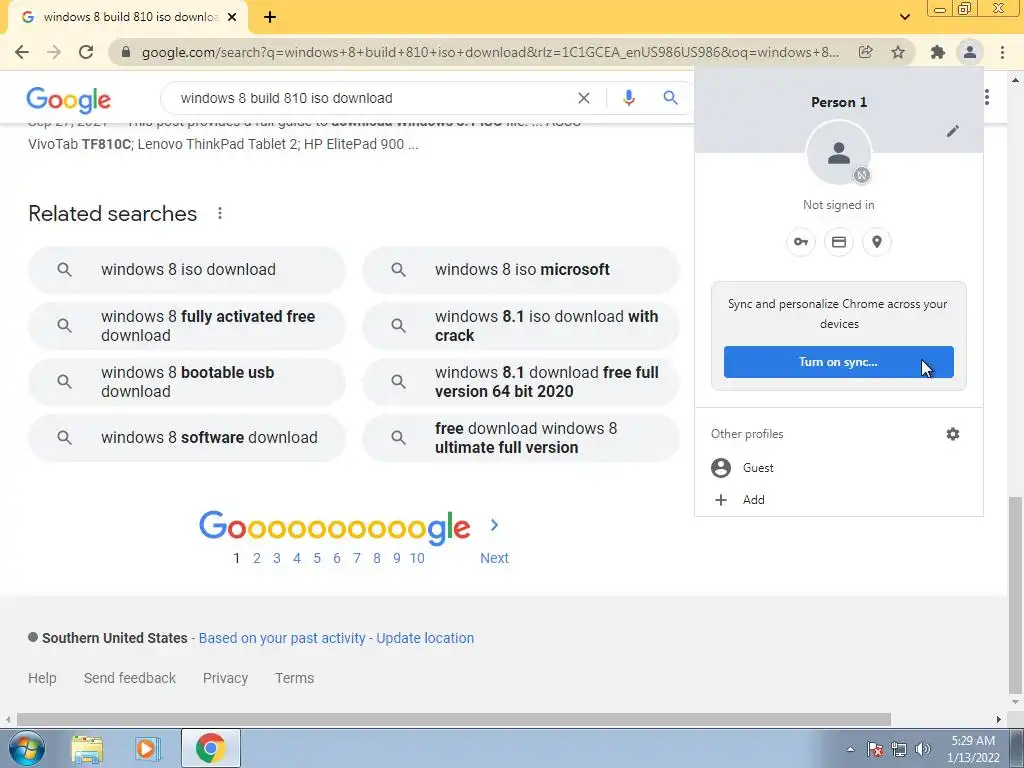Open Chrome three-dot menu
1024x768 pixels.
1002,52
